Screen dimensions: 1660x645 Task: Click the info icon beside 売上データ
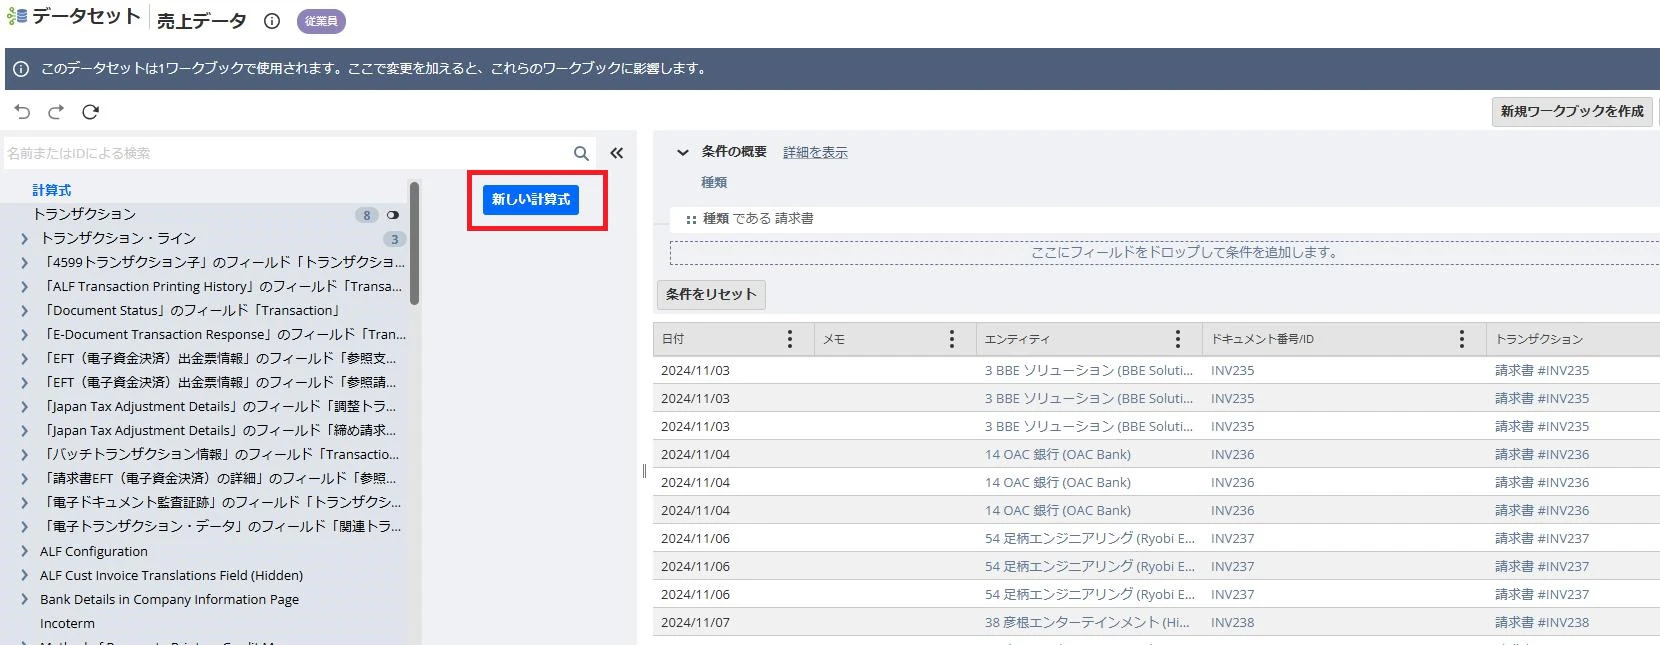272,21
